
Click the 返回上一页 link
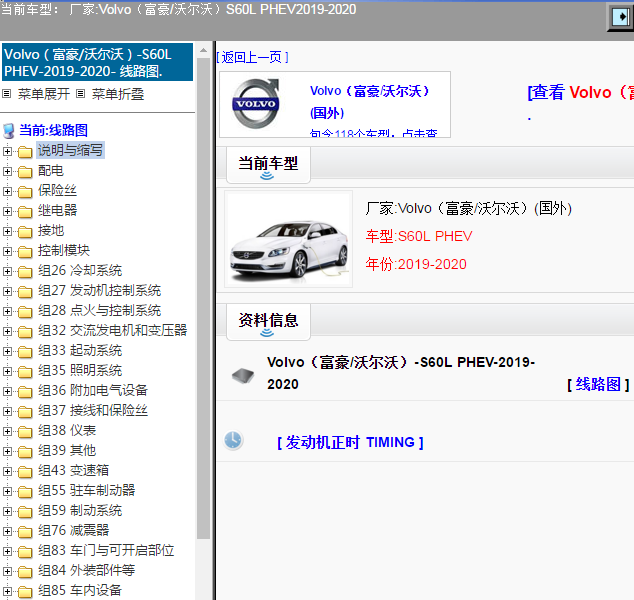252,57
